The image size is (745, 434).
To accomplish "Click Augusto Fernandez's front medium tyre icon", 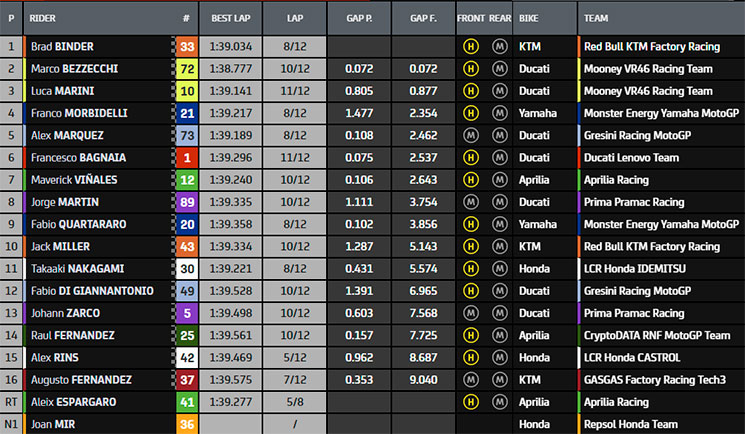I will (x=470, y=379).
